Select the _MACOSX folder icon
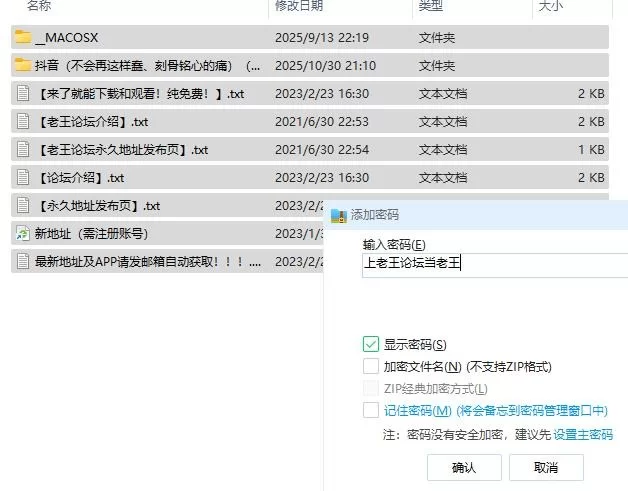The height and width of the screenshot is (491, 628). tap(23, 37)
